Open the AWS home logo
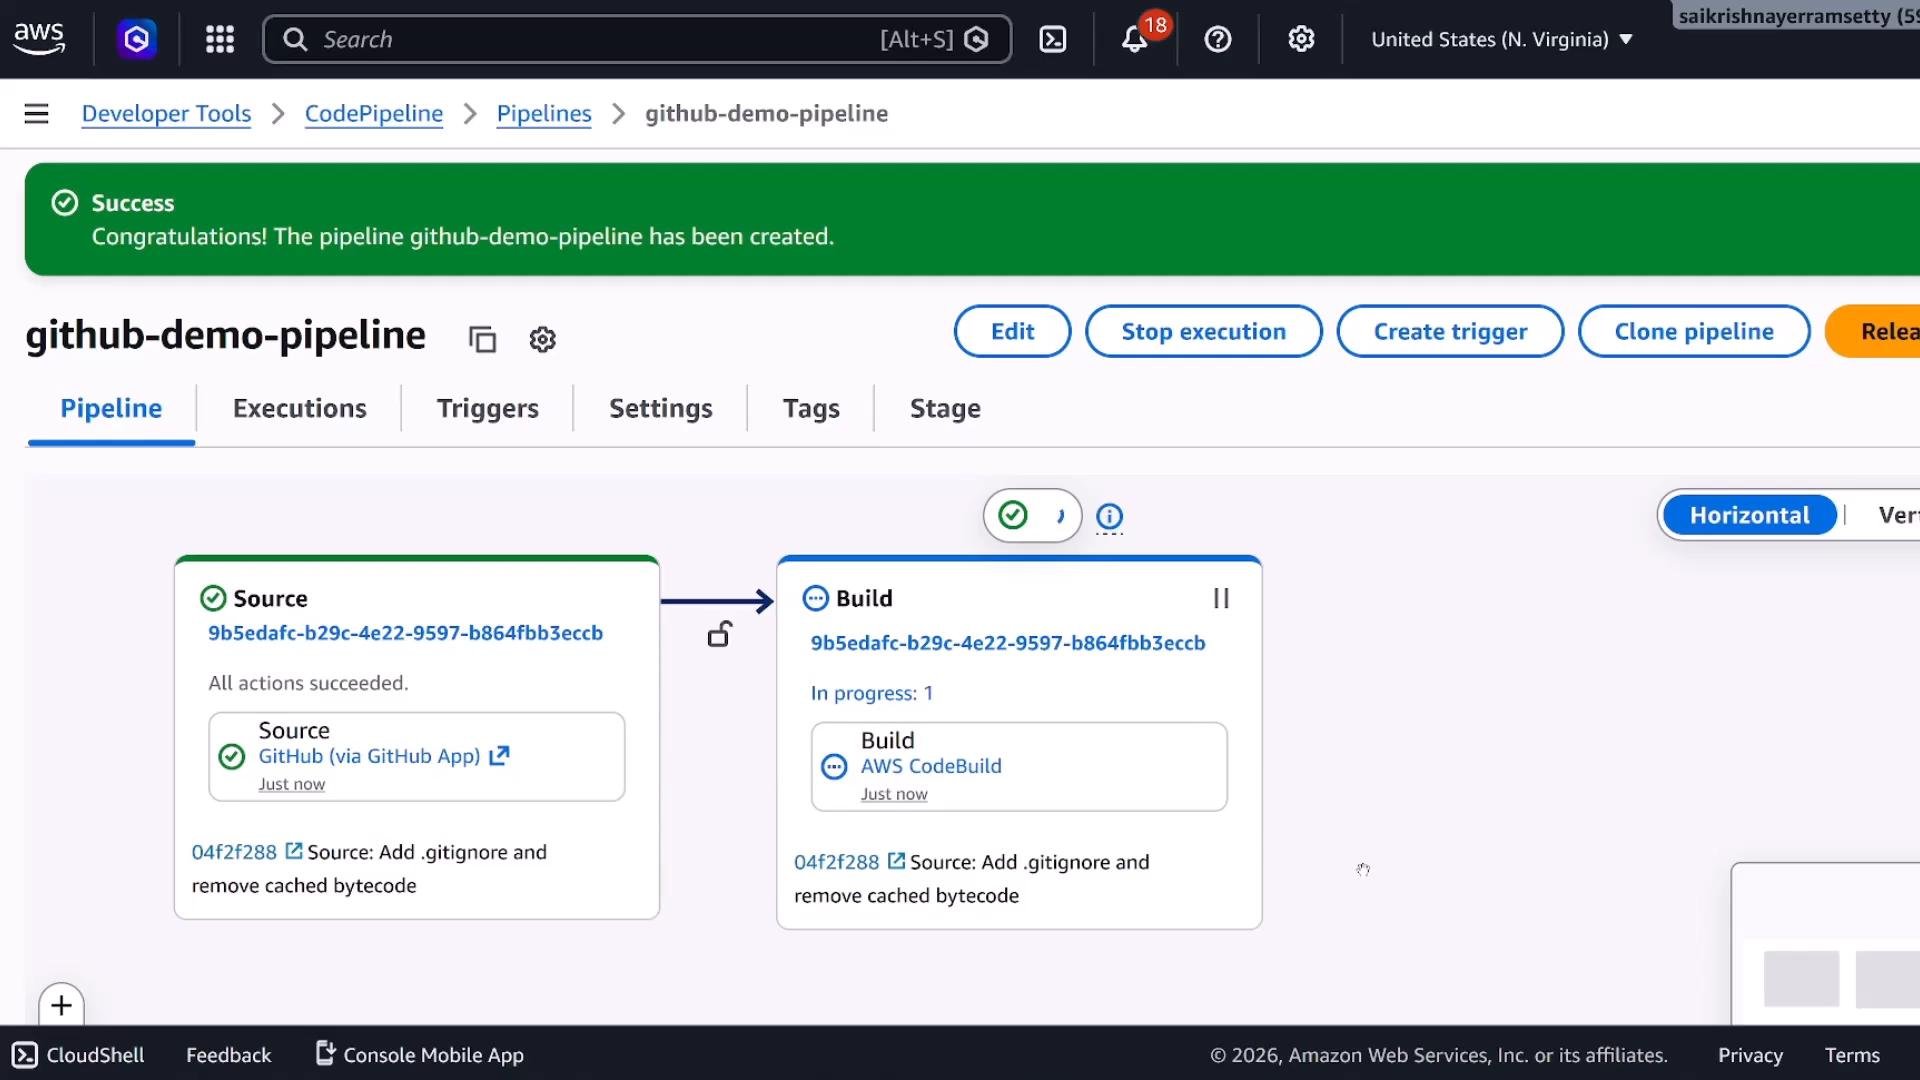 39,39
